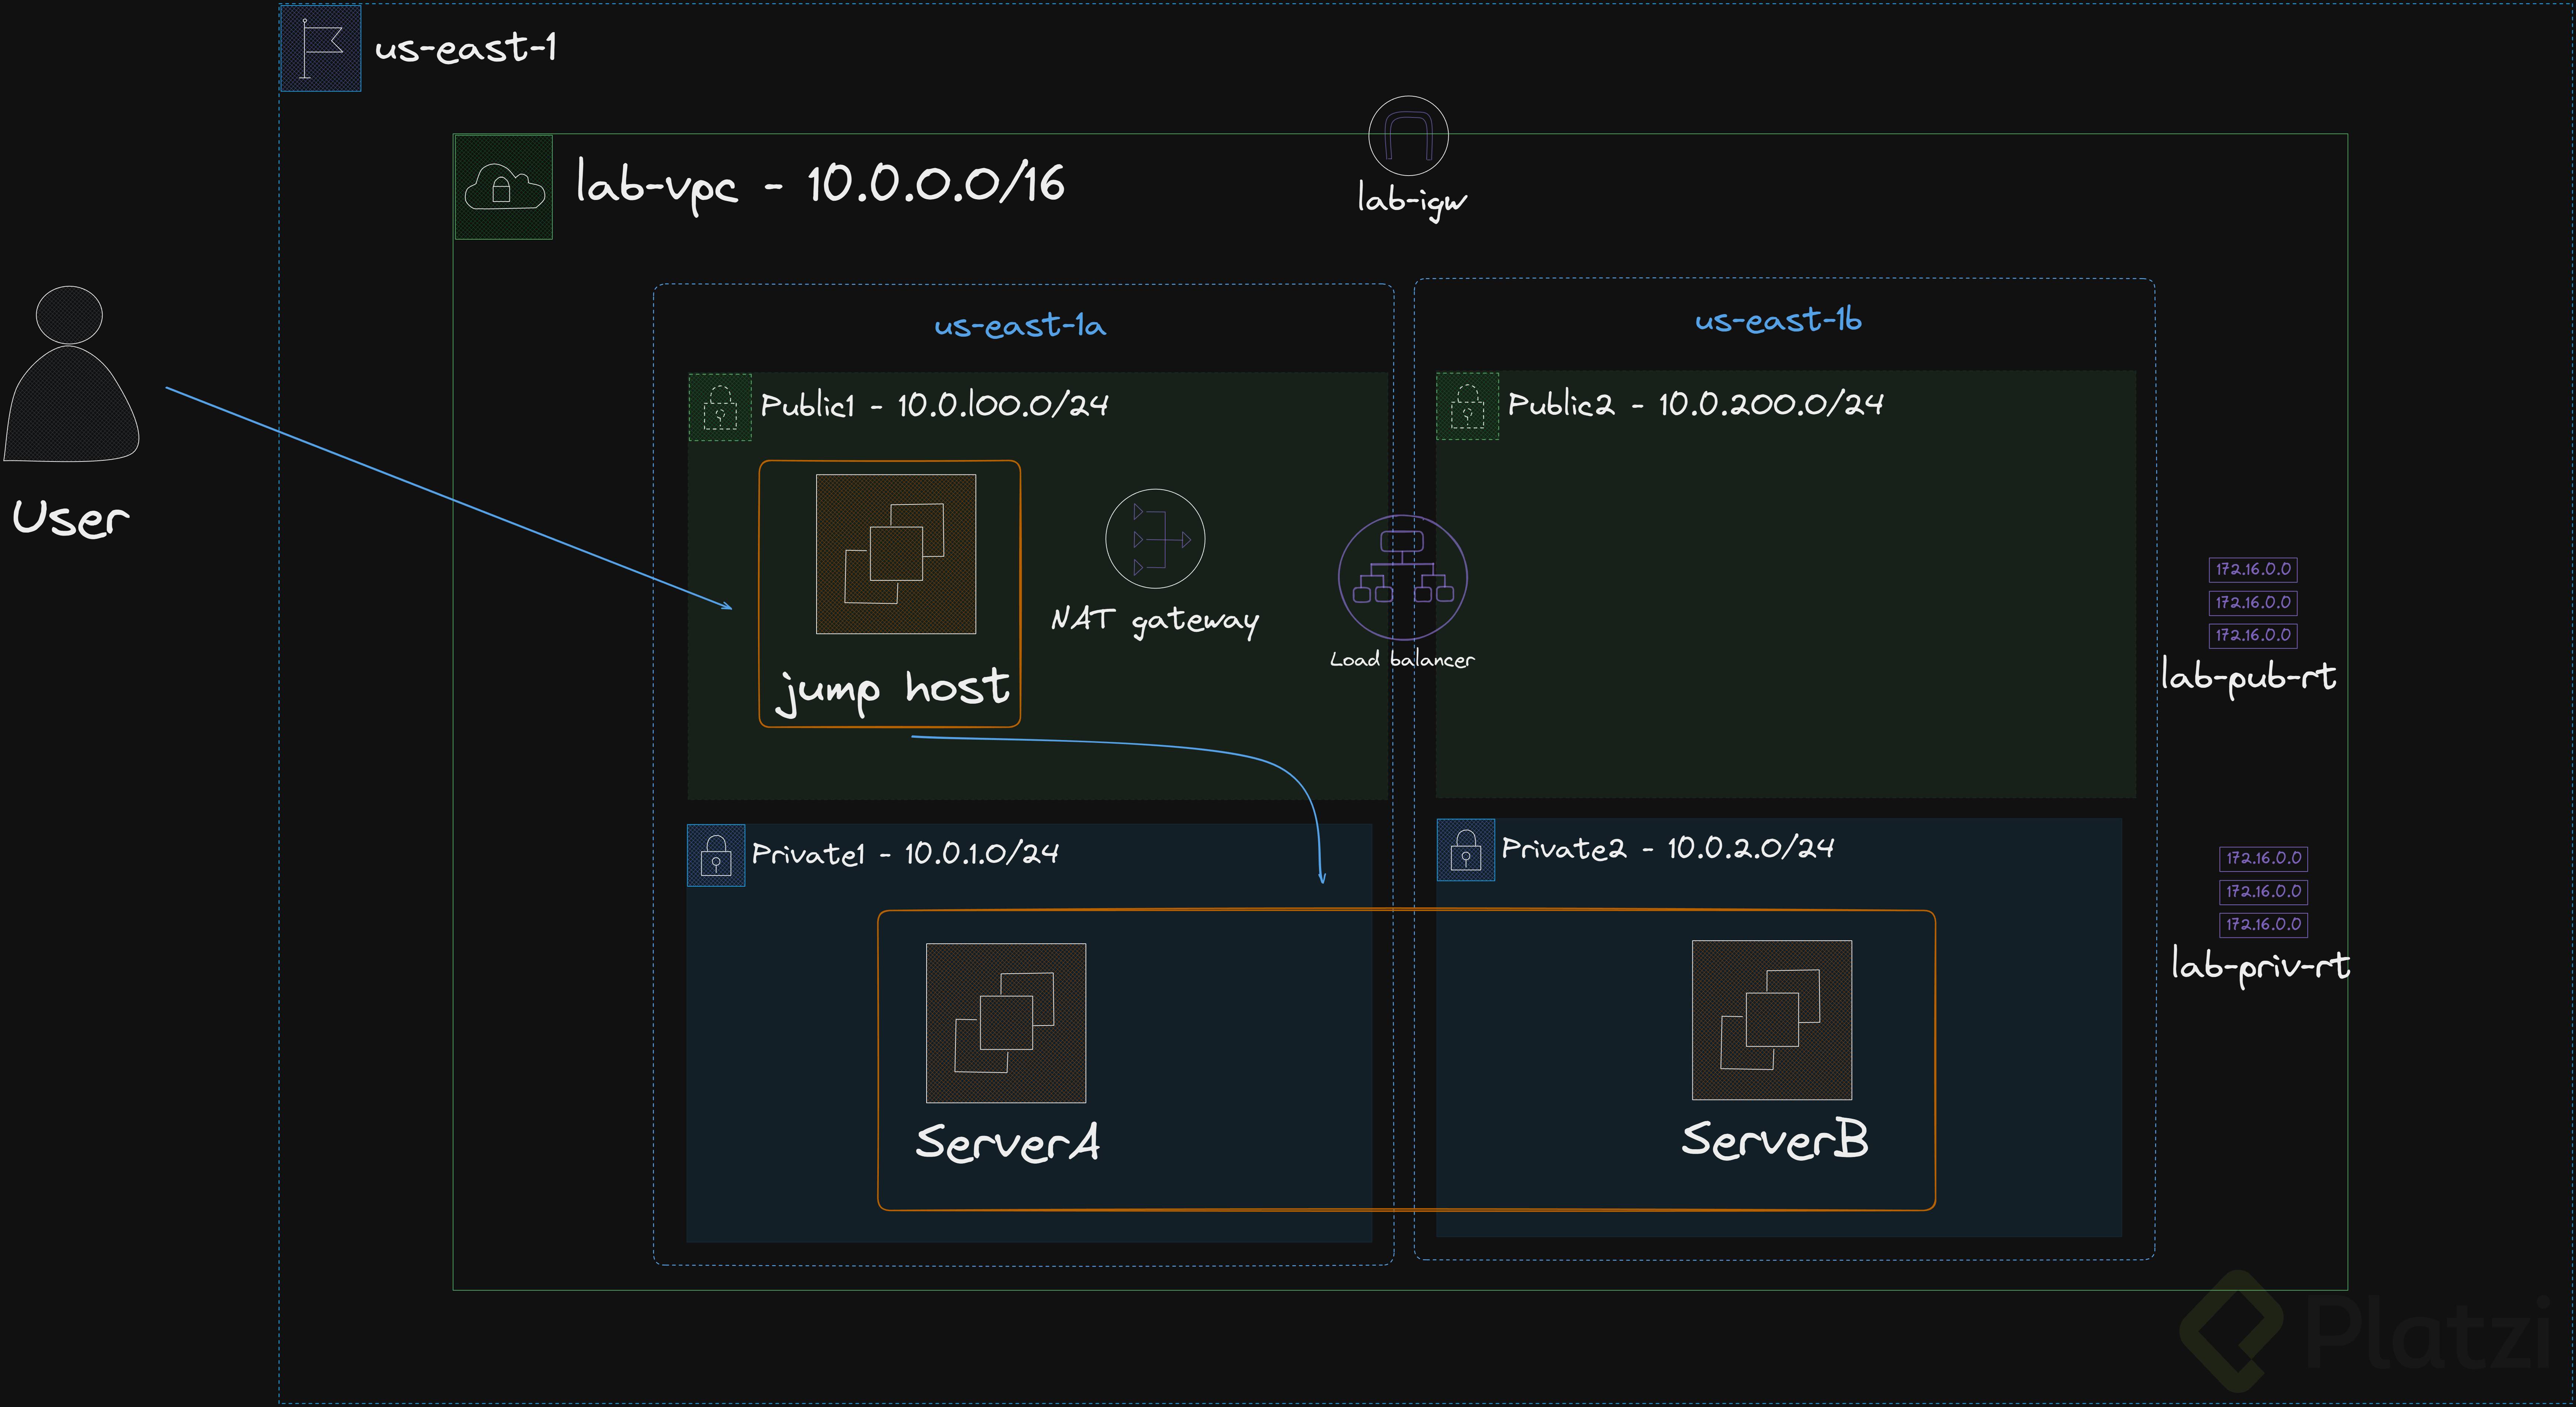Select the Public1 subnet lock icon

[x=720, y=407]
